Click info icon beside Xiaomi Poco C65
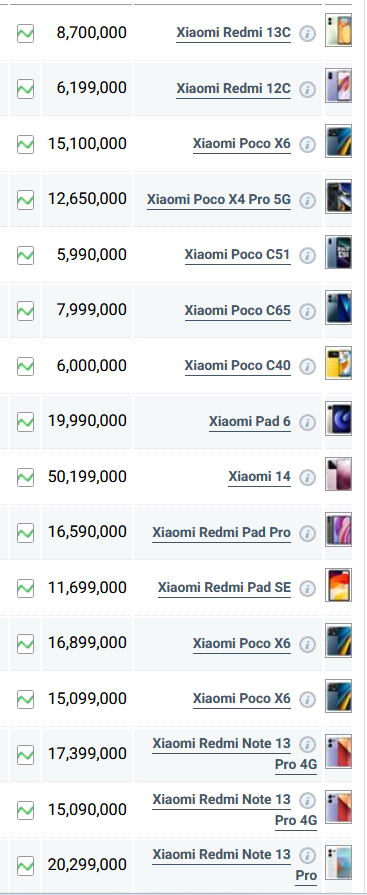 coord(308,312)
